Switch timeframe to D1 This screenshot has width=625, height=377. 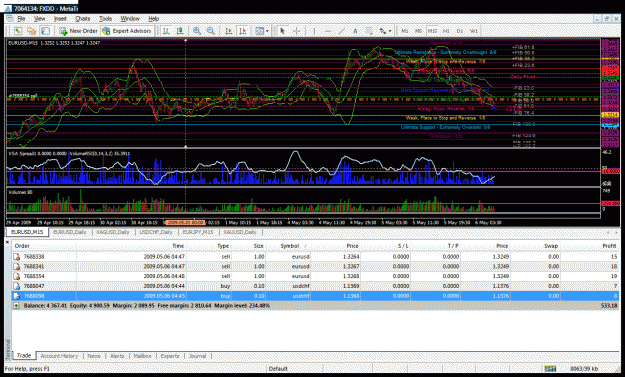coord(460,31)
